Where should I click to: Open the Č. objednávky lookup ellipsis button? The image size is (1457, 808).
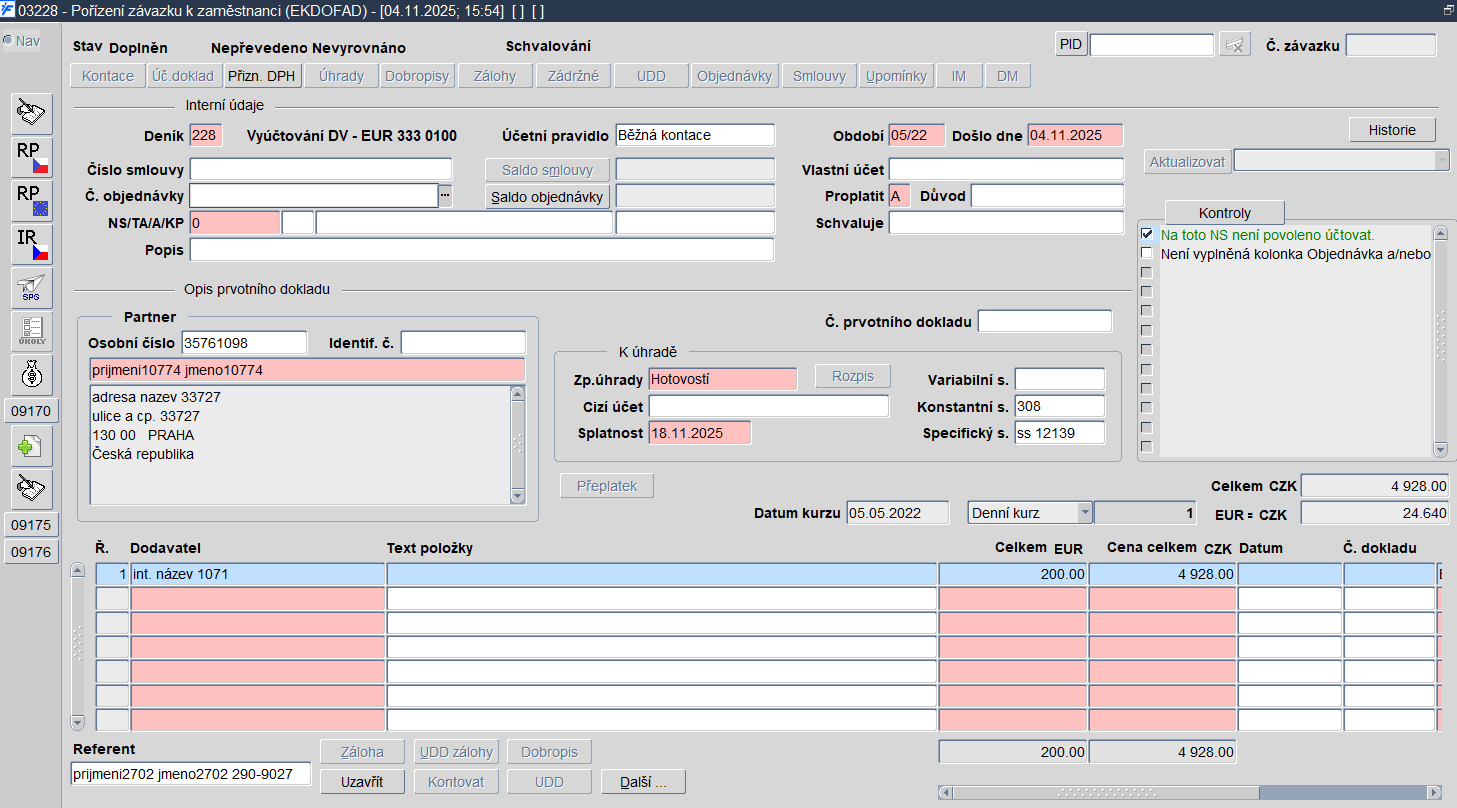[445, 196]
